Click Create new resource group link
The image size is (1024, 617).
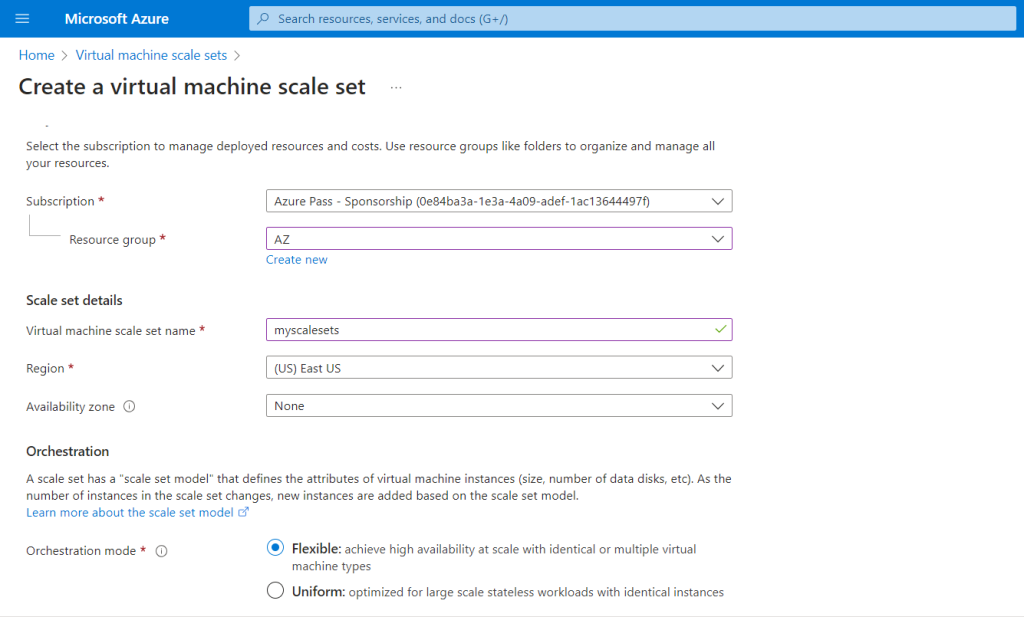pos(296,260)
